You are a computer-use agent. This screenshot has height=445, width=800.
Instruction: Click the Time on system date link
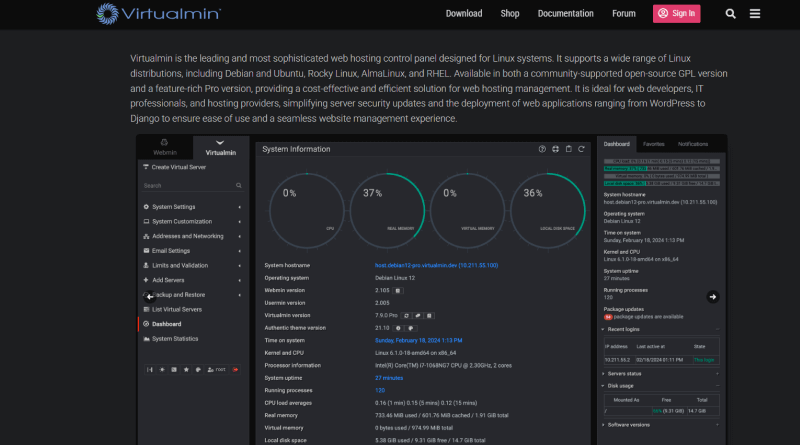coord(418,340)
